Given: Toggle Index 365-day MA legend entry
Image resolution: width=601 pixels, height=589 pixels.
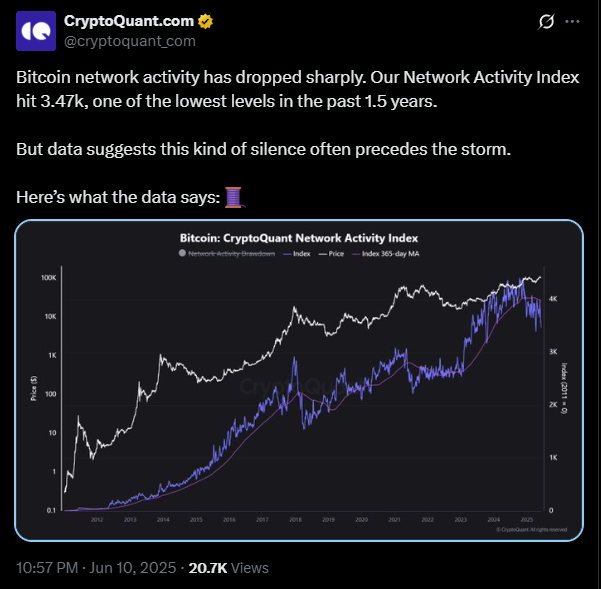Looking at the screenshot, I should (386, 254).
